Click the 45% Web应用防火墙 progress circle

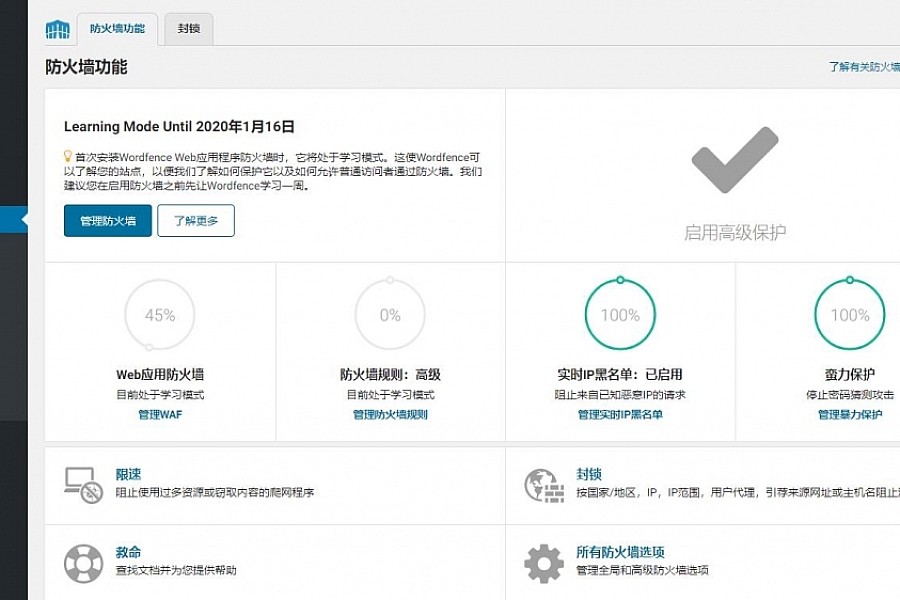[x=160, y=315]
